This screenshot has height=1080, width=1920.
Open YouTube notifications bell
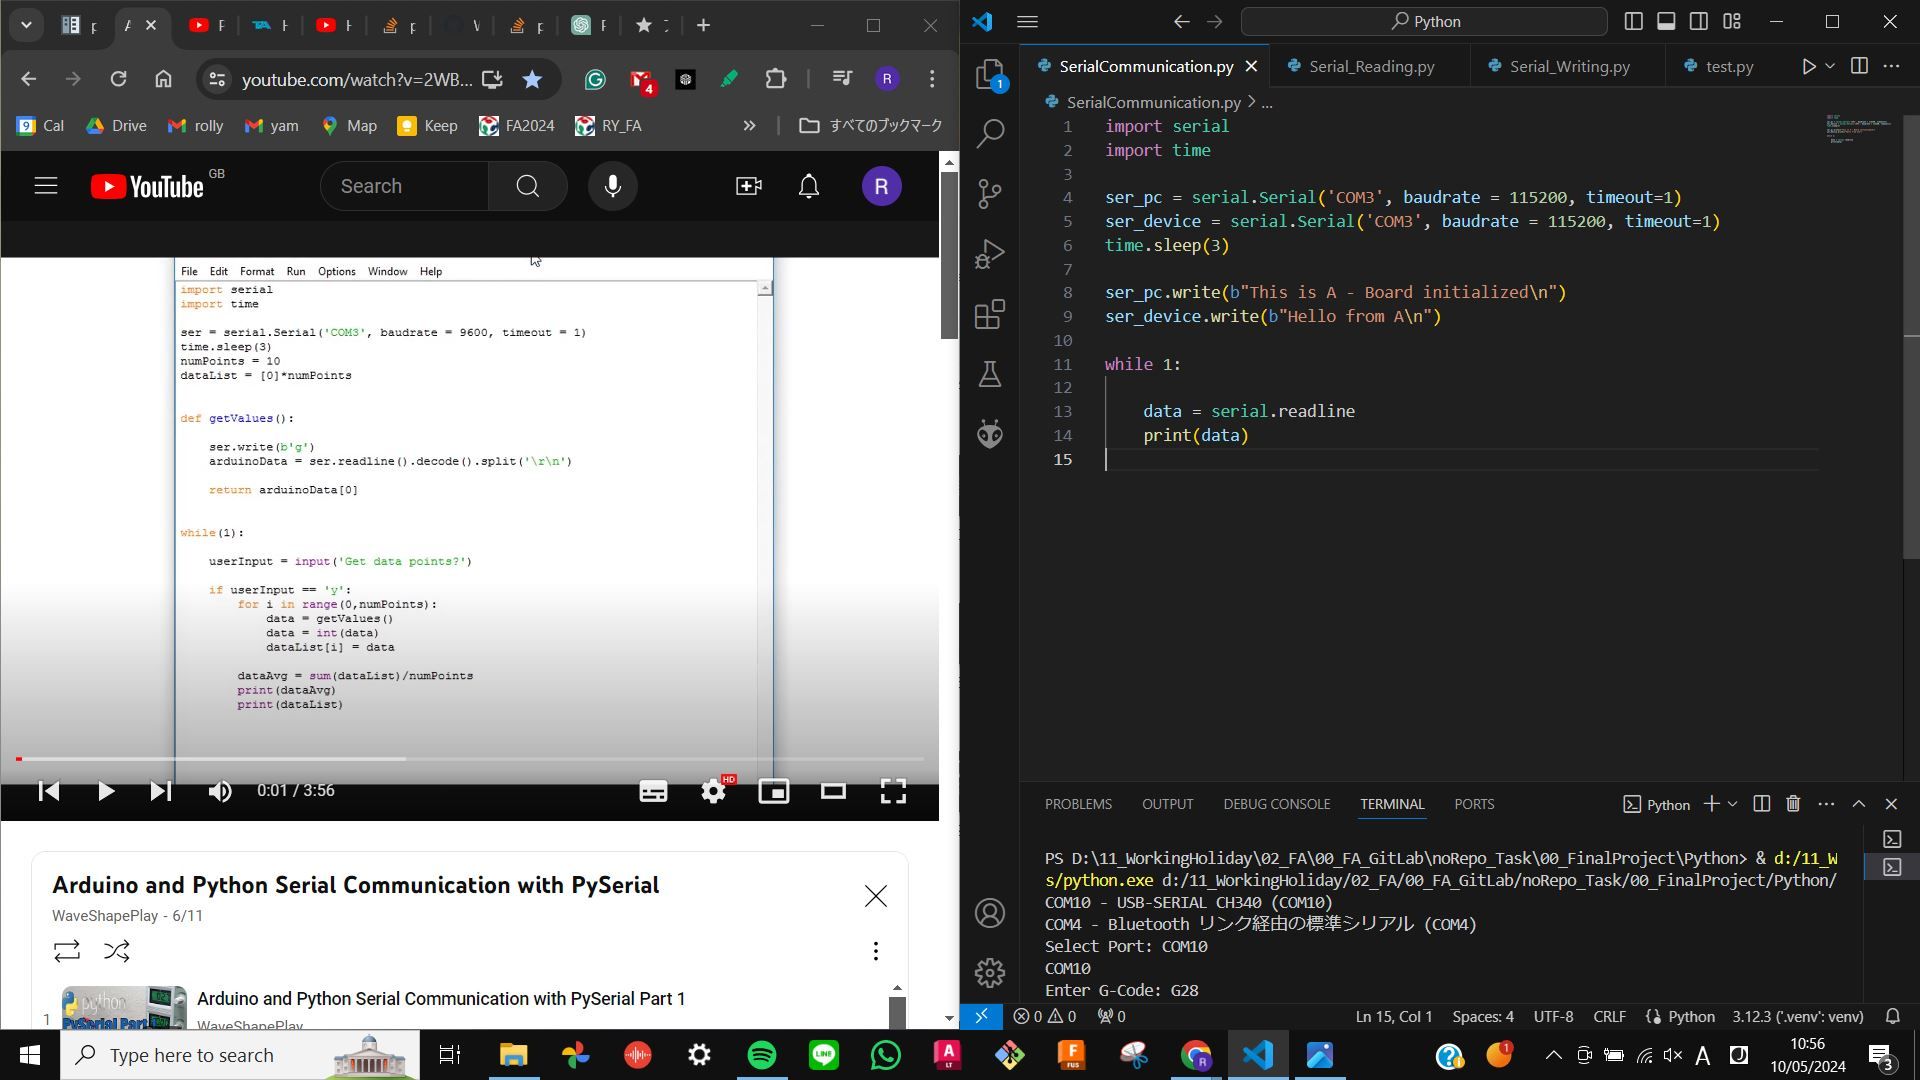809,186
